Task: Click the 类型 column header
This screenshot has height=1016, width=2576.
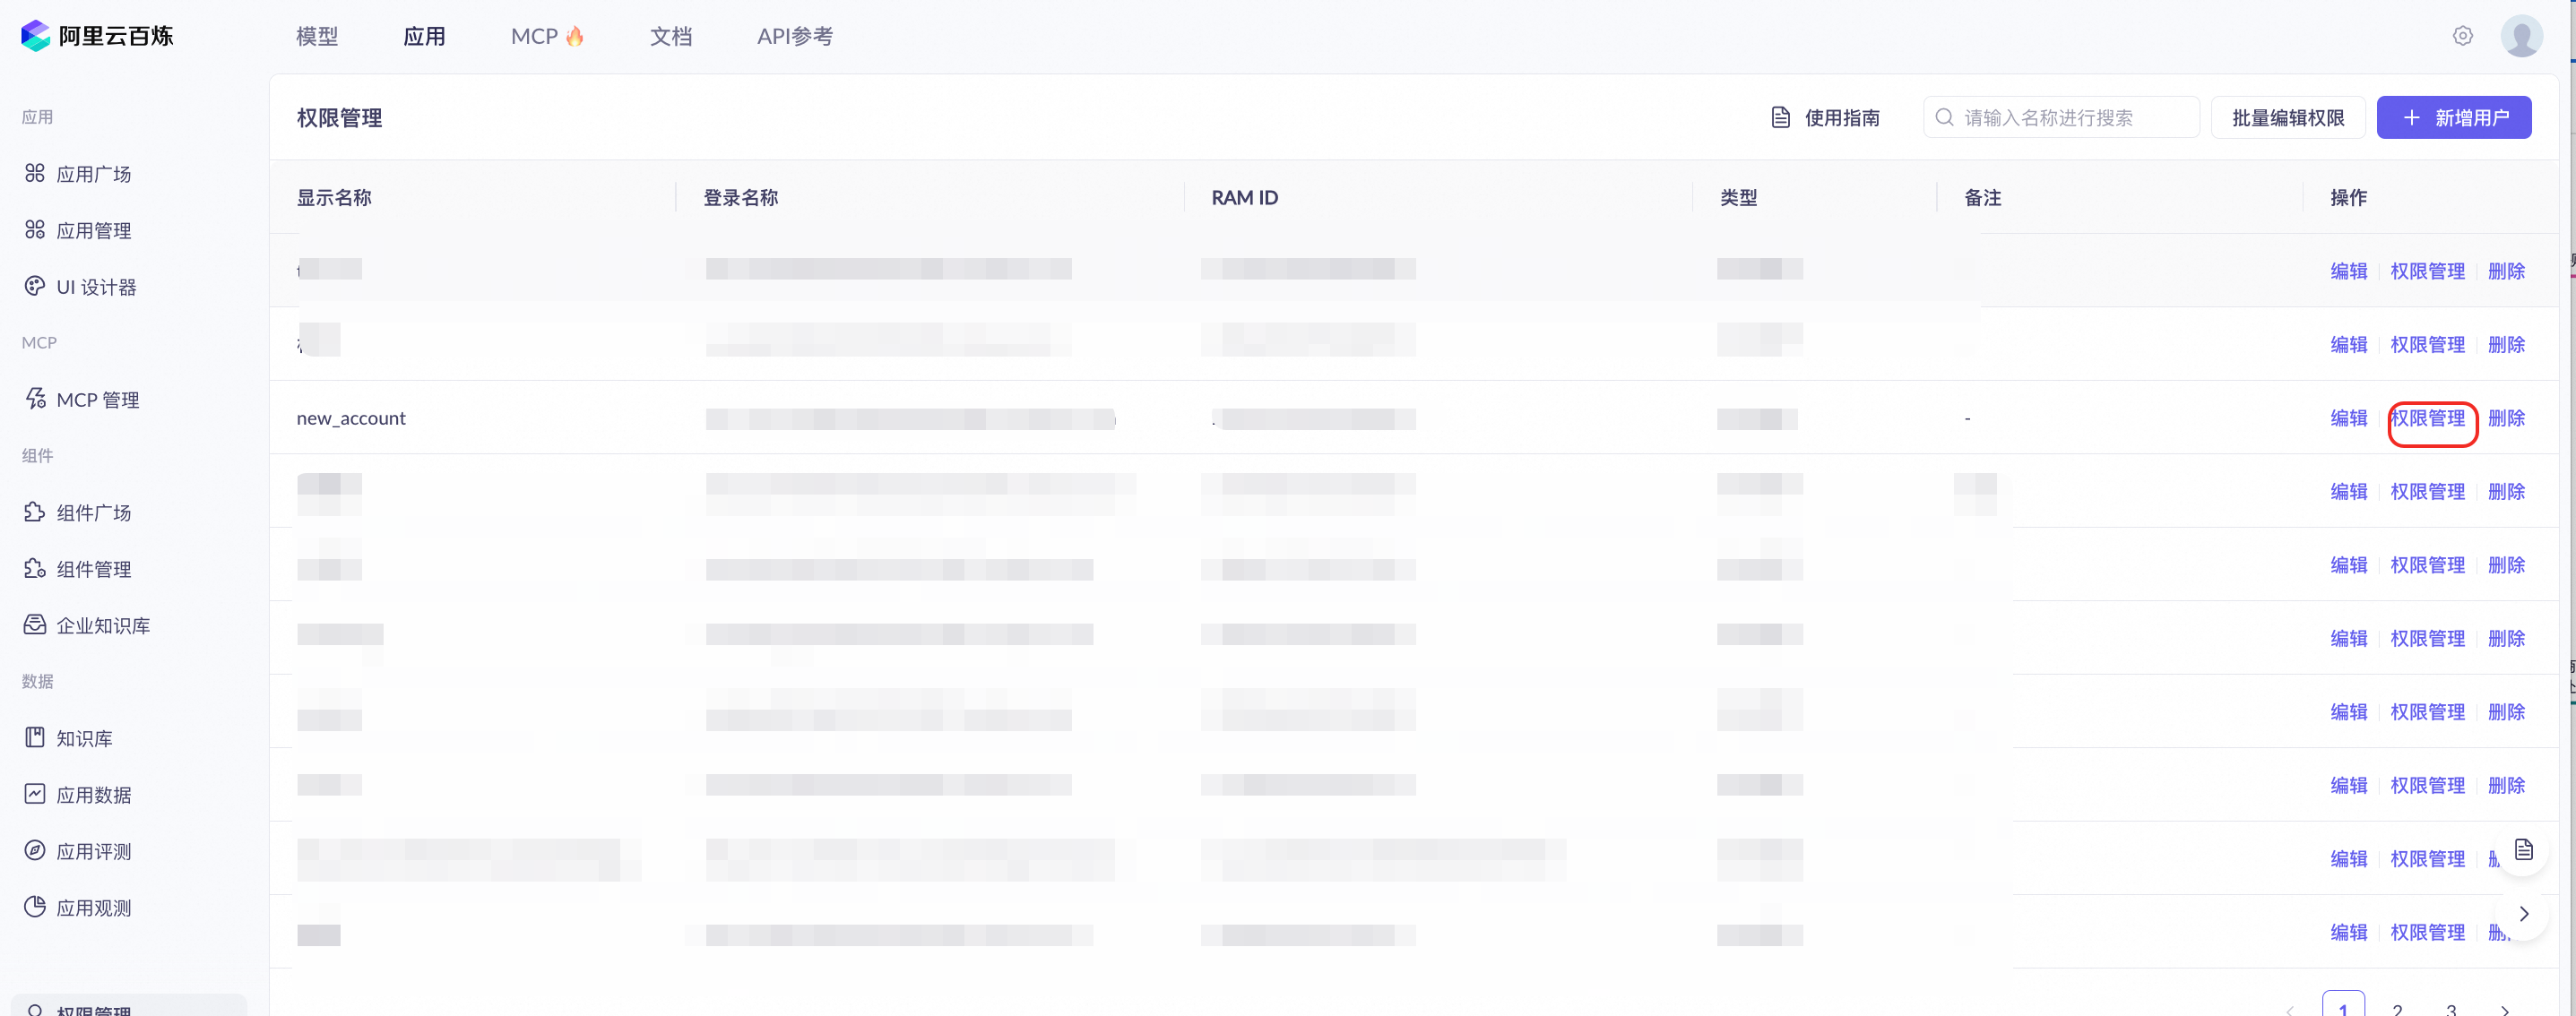Action: point(1739,198)
